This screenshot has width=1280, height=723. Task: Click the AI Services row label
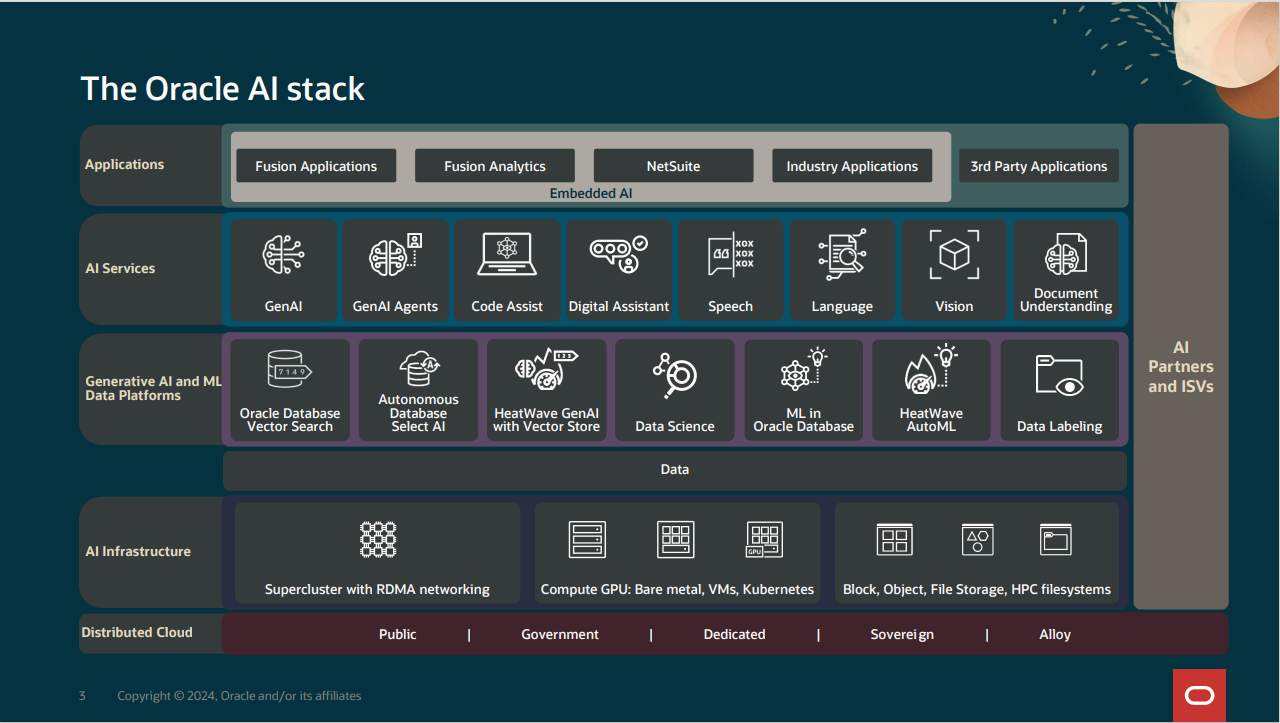pyautogui.click(x=120, y=268)
